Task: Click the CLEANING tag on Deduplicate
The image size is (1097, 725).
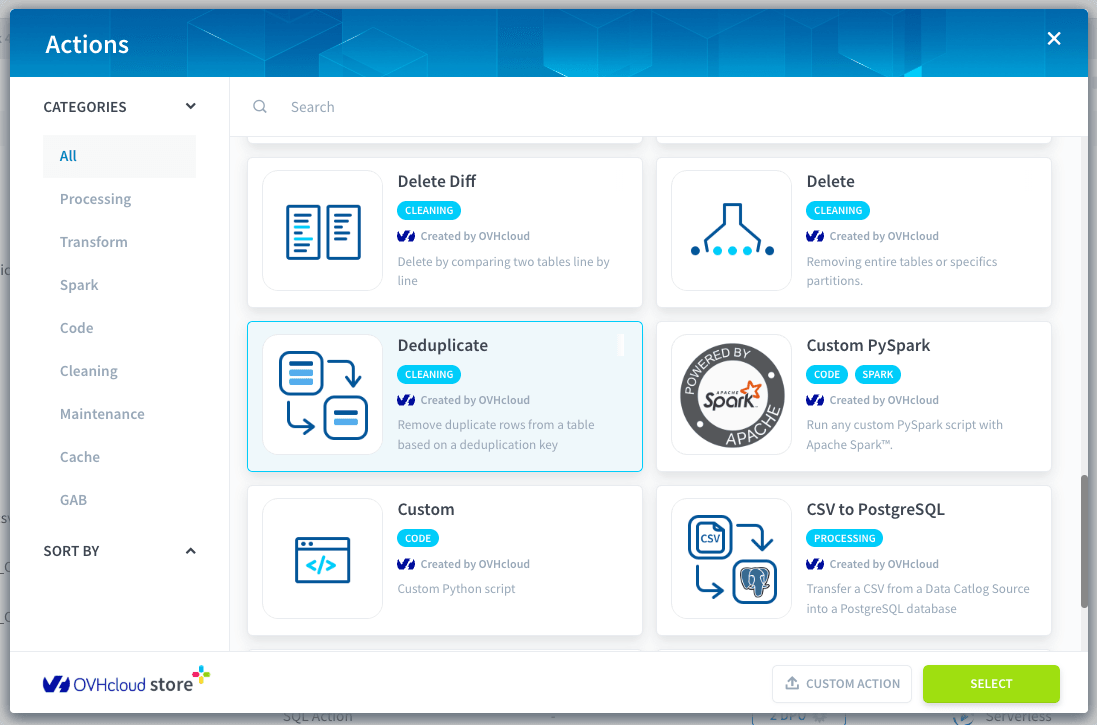Action: tap(429, 374)
